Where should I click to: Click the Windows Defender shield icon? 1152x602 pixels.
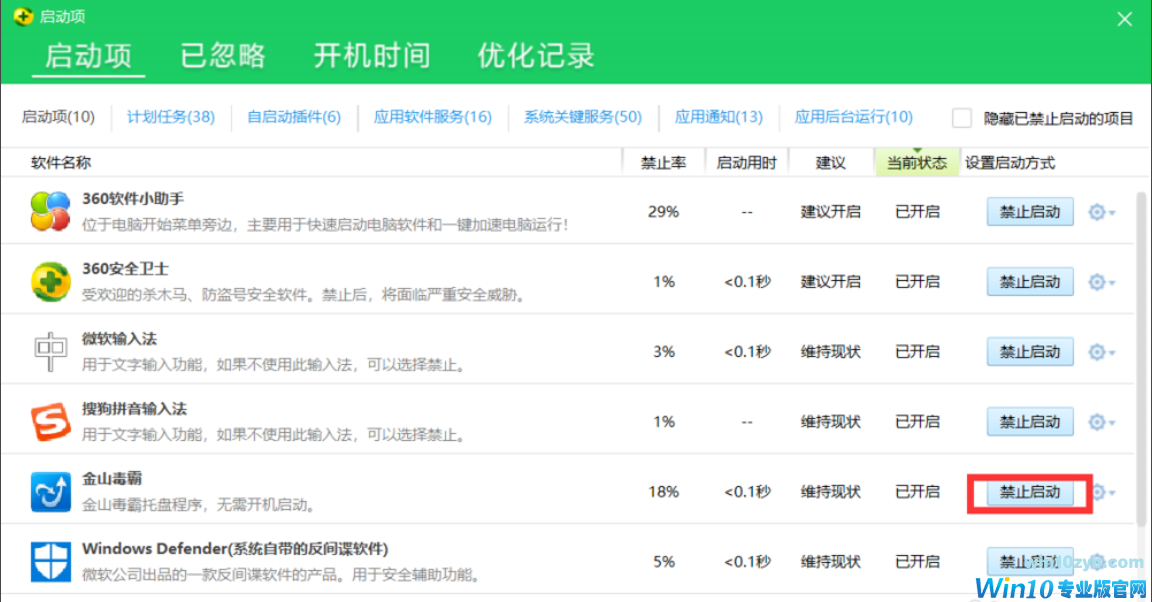[x=50, y=562]
